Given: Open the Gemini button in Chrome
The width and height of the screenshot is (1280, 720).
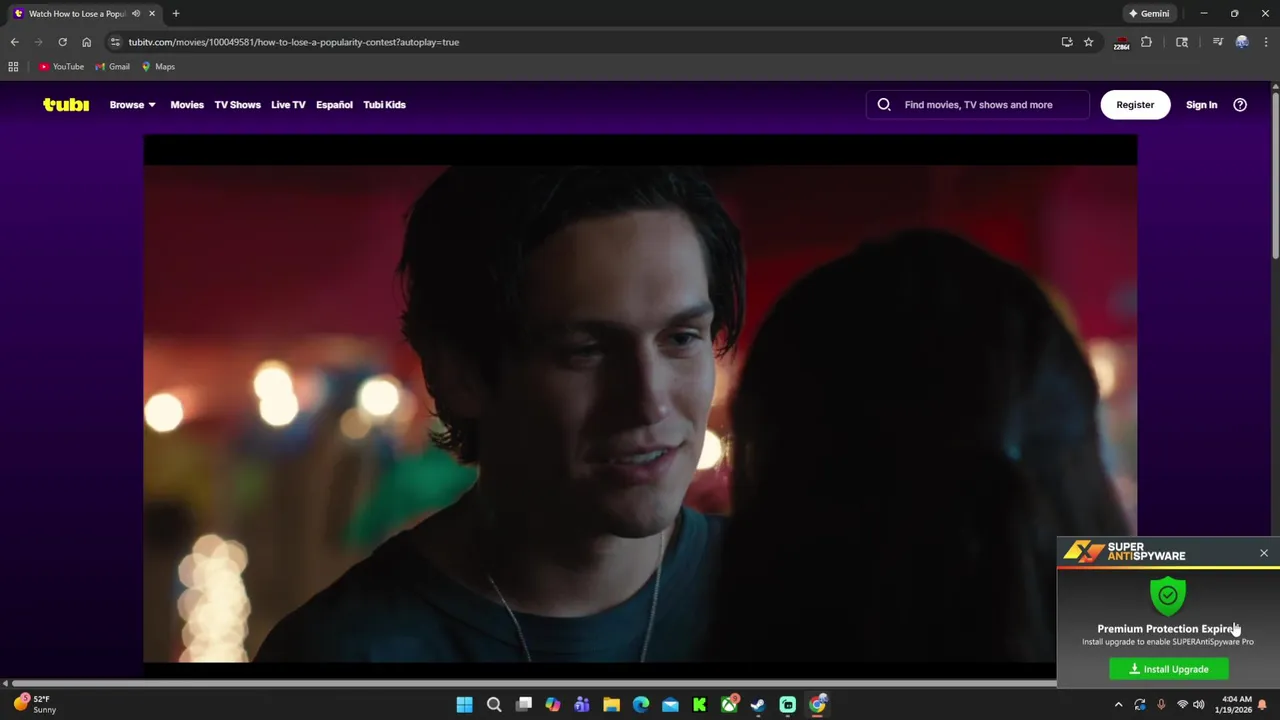Looking at the screenshot, I should [1148, 14].
